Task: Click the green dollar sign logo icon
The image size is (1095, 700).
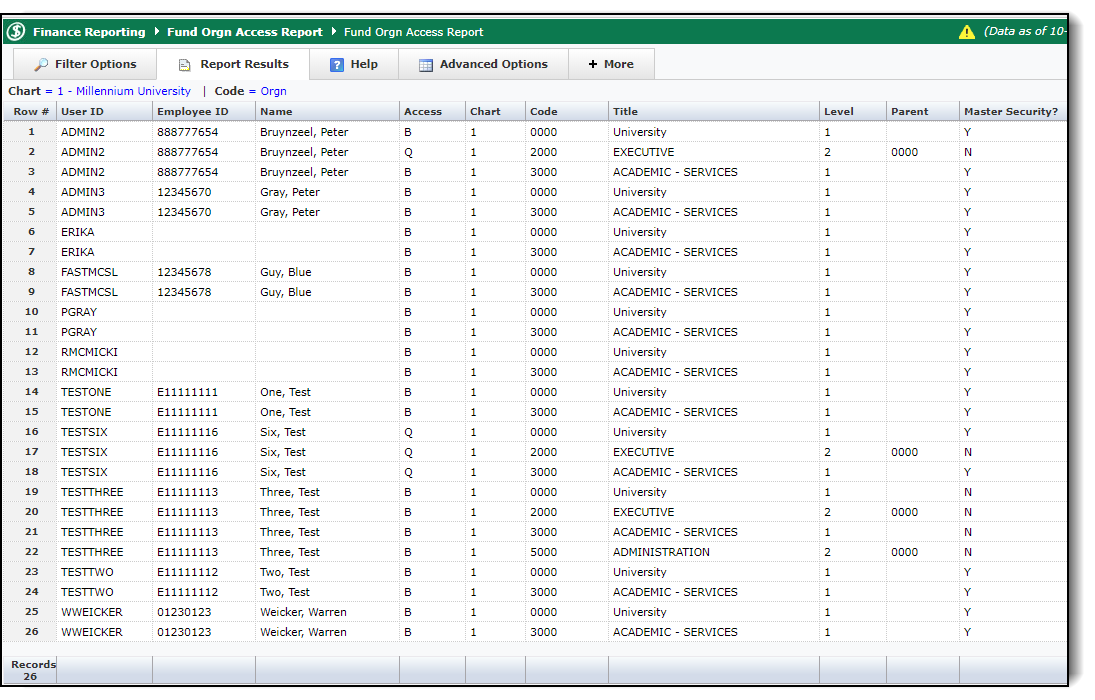Action: [16, 32]
